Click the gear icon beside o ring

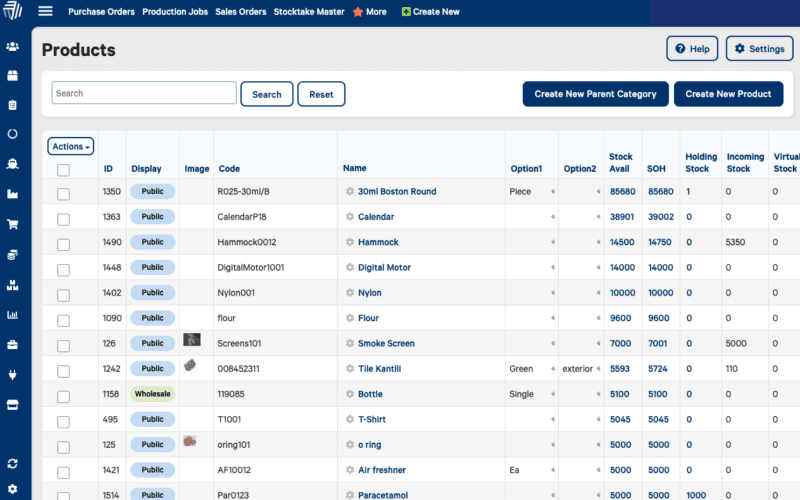click(350, 444)
